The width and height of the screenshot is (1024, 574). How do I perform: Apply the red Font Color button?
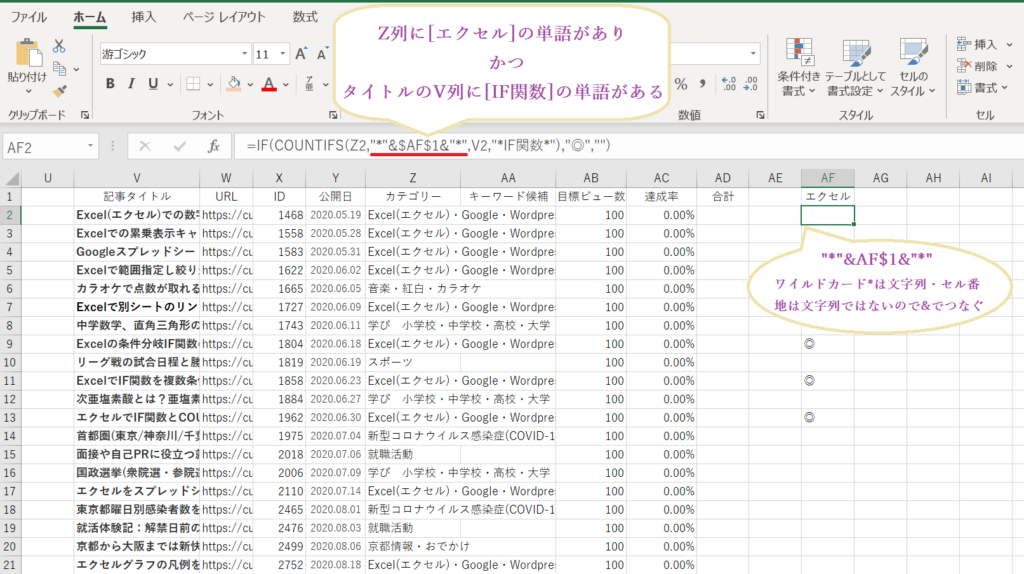[x=269, y=84]
